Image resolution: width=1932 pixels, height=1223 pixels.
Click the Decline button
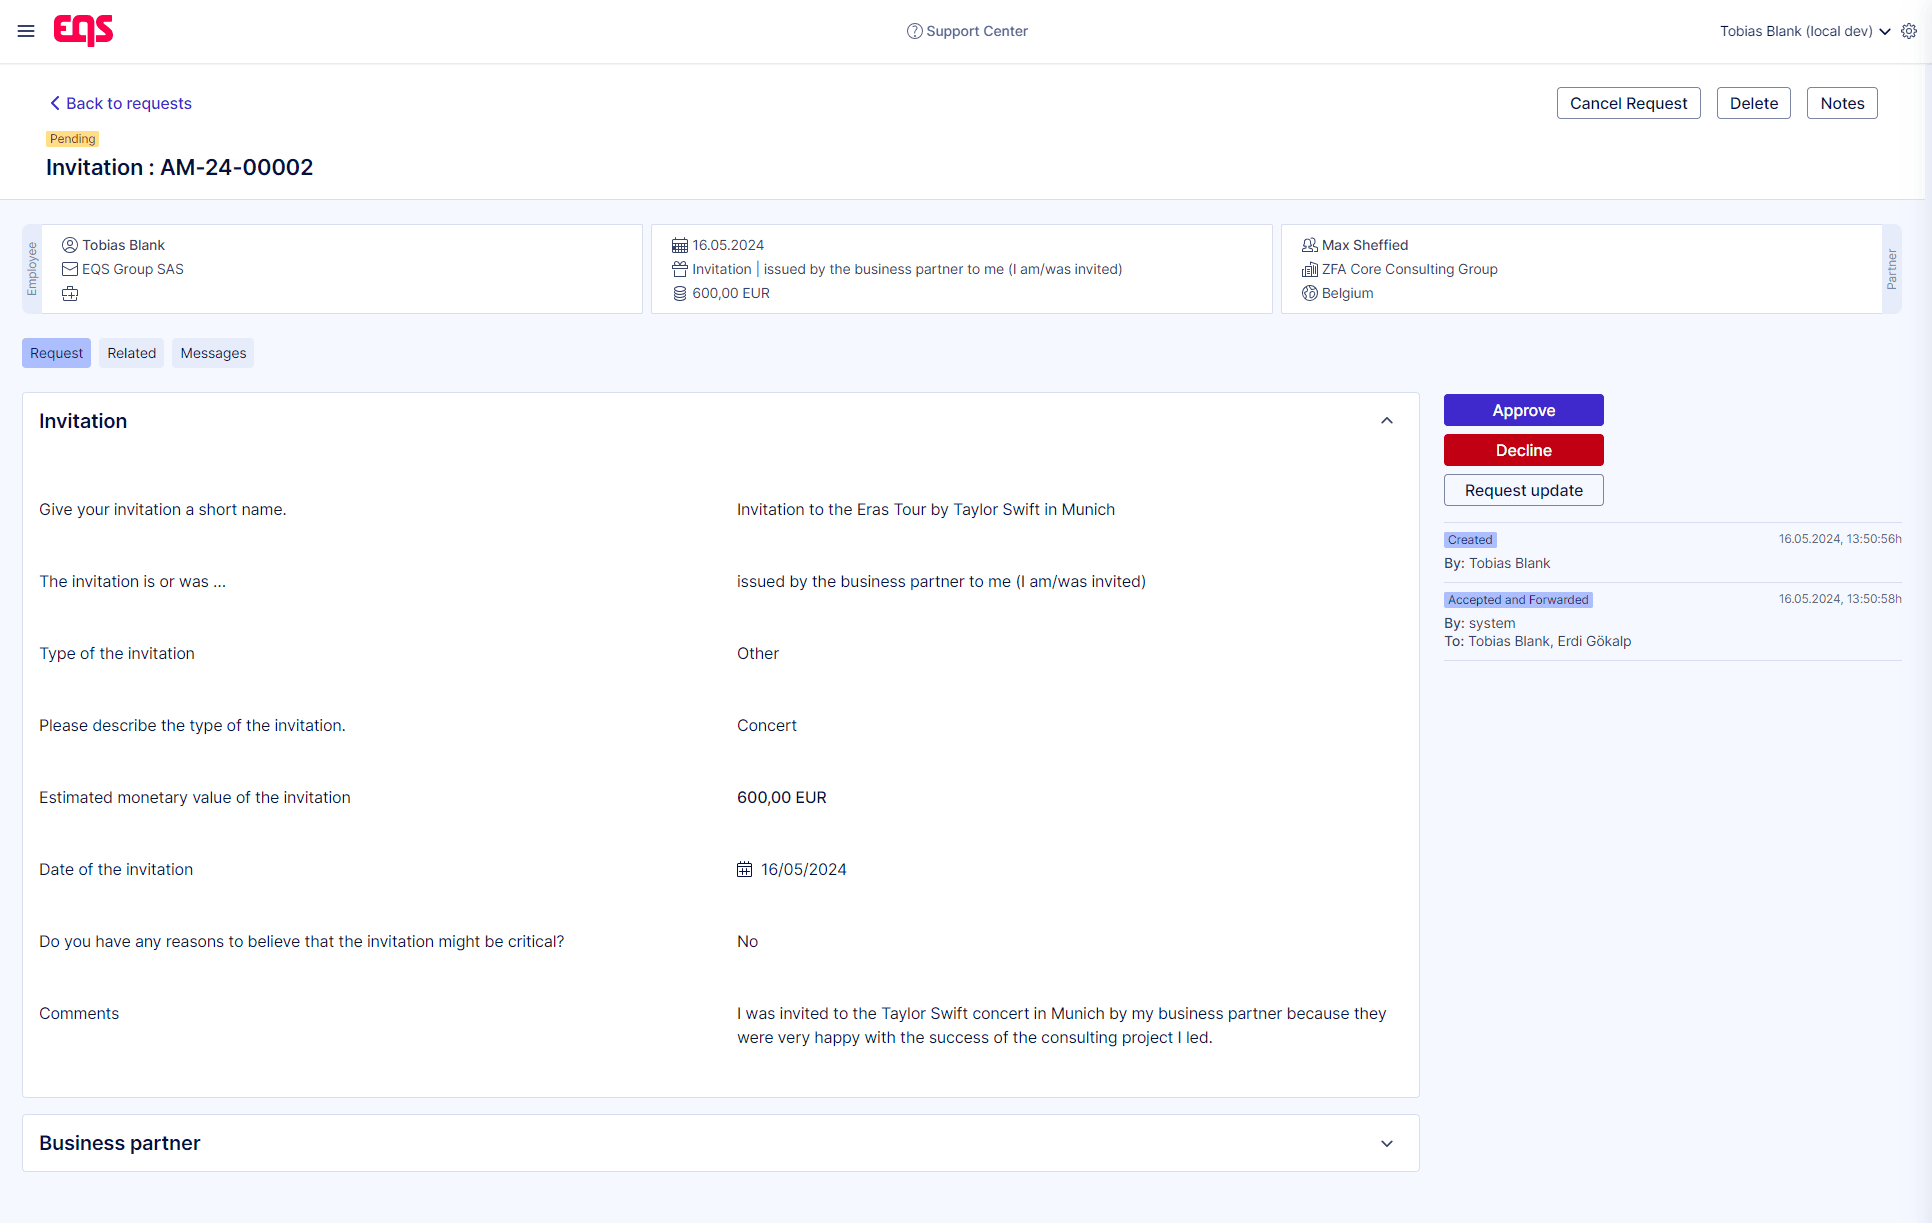(x=1522, y=449)
